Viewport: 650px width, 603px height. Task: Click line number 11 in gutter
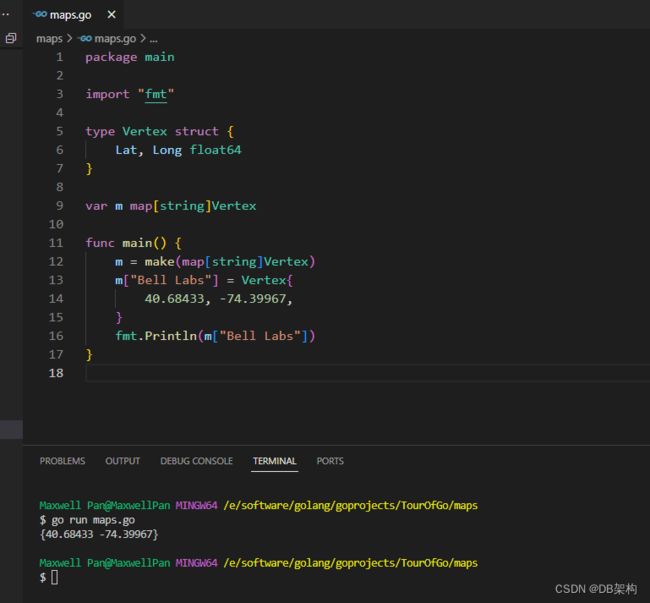(x=56, y=242)
